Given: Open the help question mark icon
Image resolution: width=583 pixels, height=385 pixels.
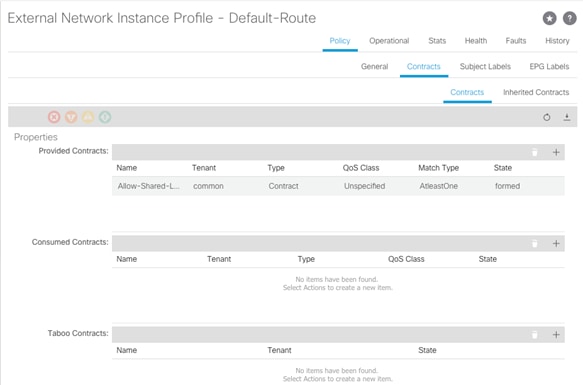Looking at the screenshot, I should (x=569, y=18).
